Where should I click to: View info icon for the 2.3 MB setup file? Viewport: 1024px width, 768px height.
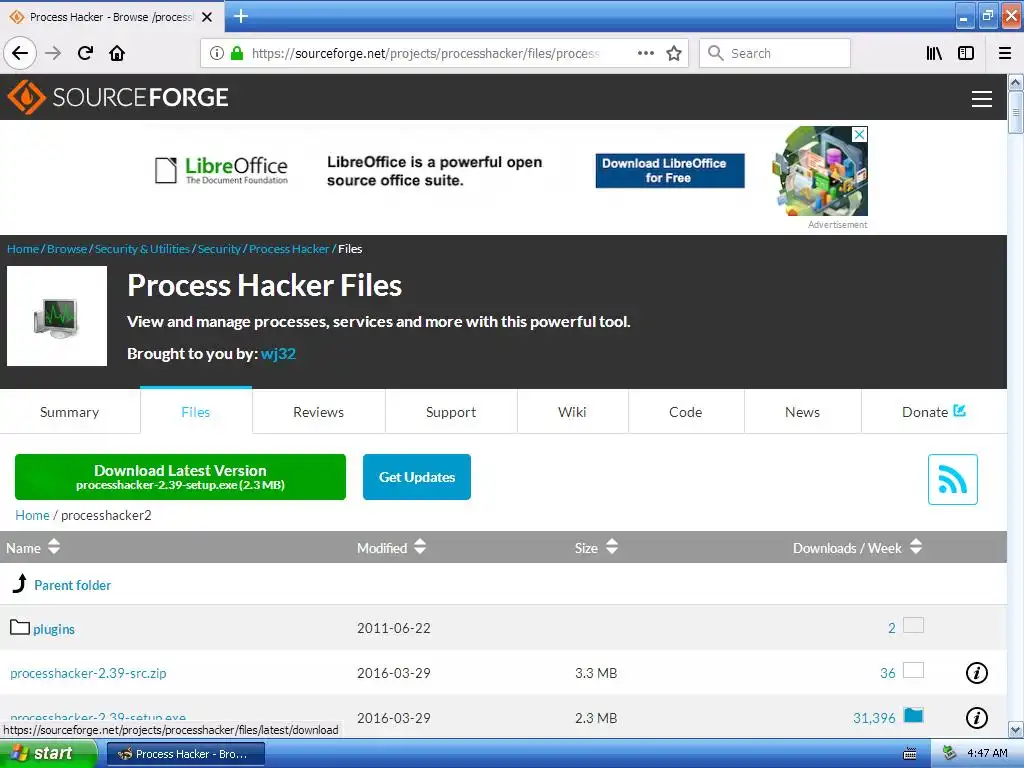976,718
